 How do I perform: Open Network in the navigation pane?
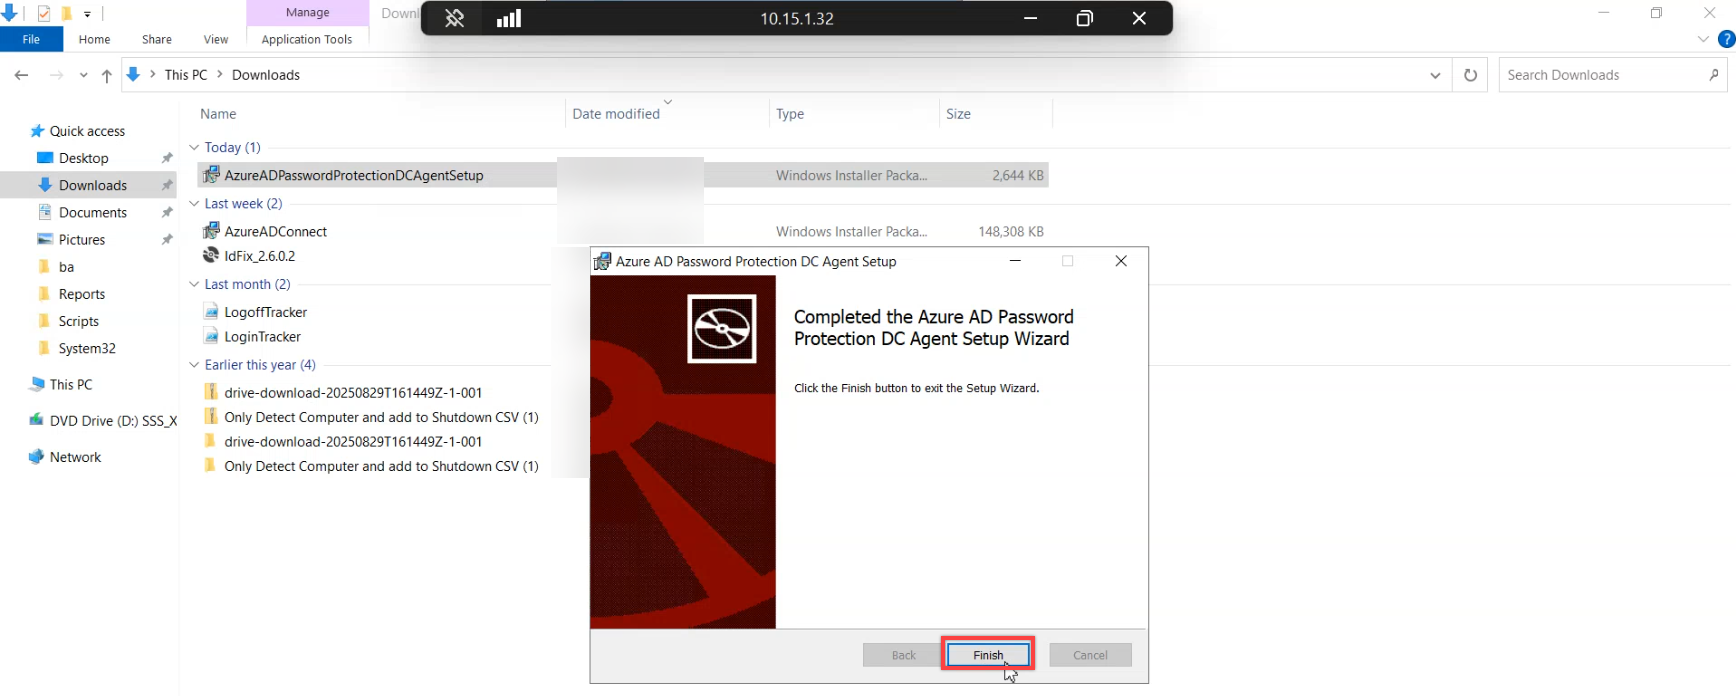75,457
